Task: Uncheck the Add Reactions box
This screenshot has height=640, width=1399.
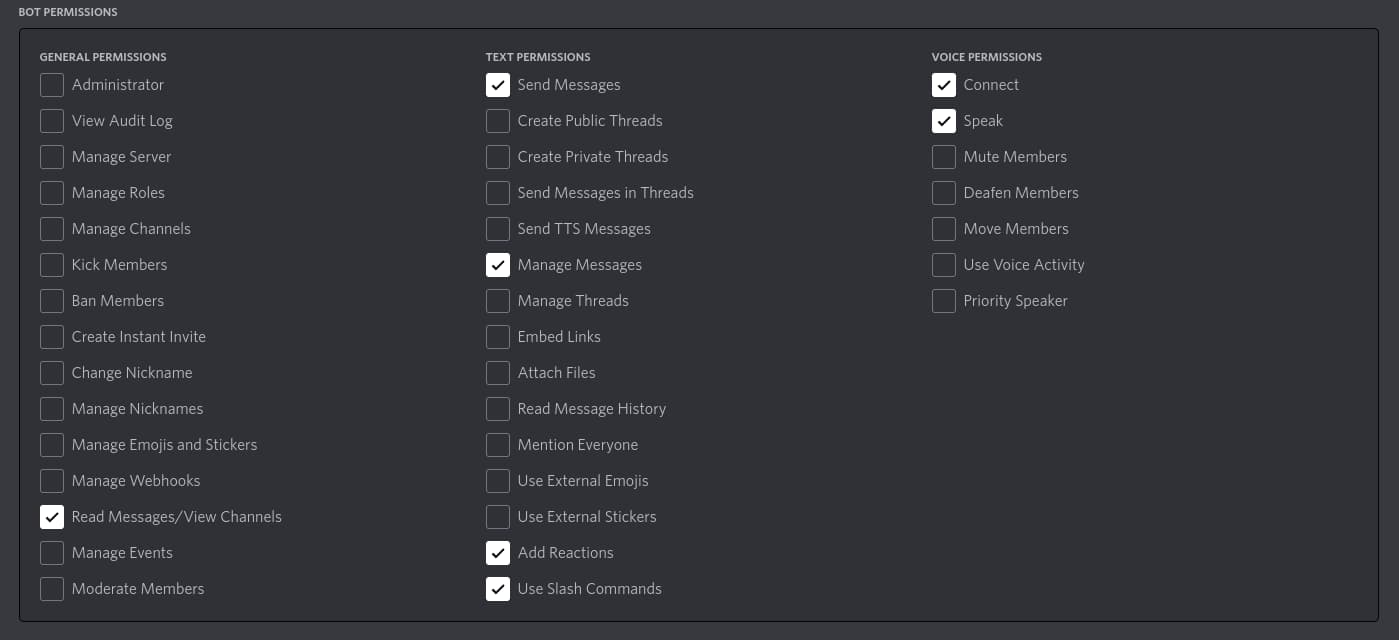Action: (498, 553)
